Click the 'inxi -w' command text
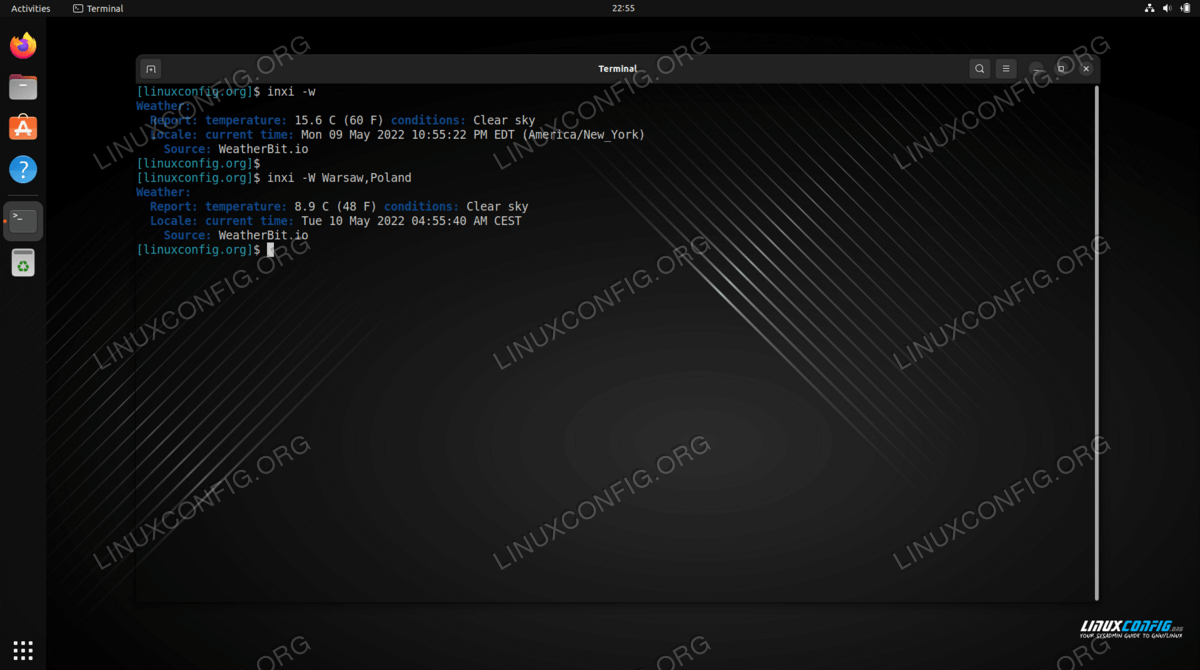The width and height of the screenshot is (1200, 670). coord(291,92)
